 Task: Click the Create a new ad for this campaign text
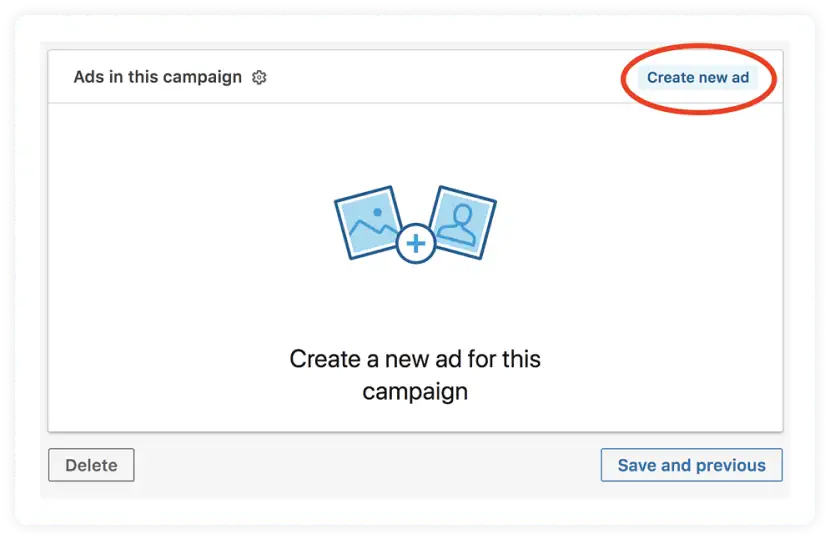(415, 375)
